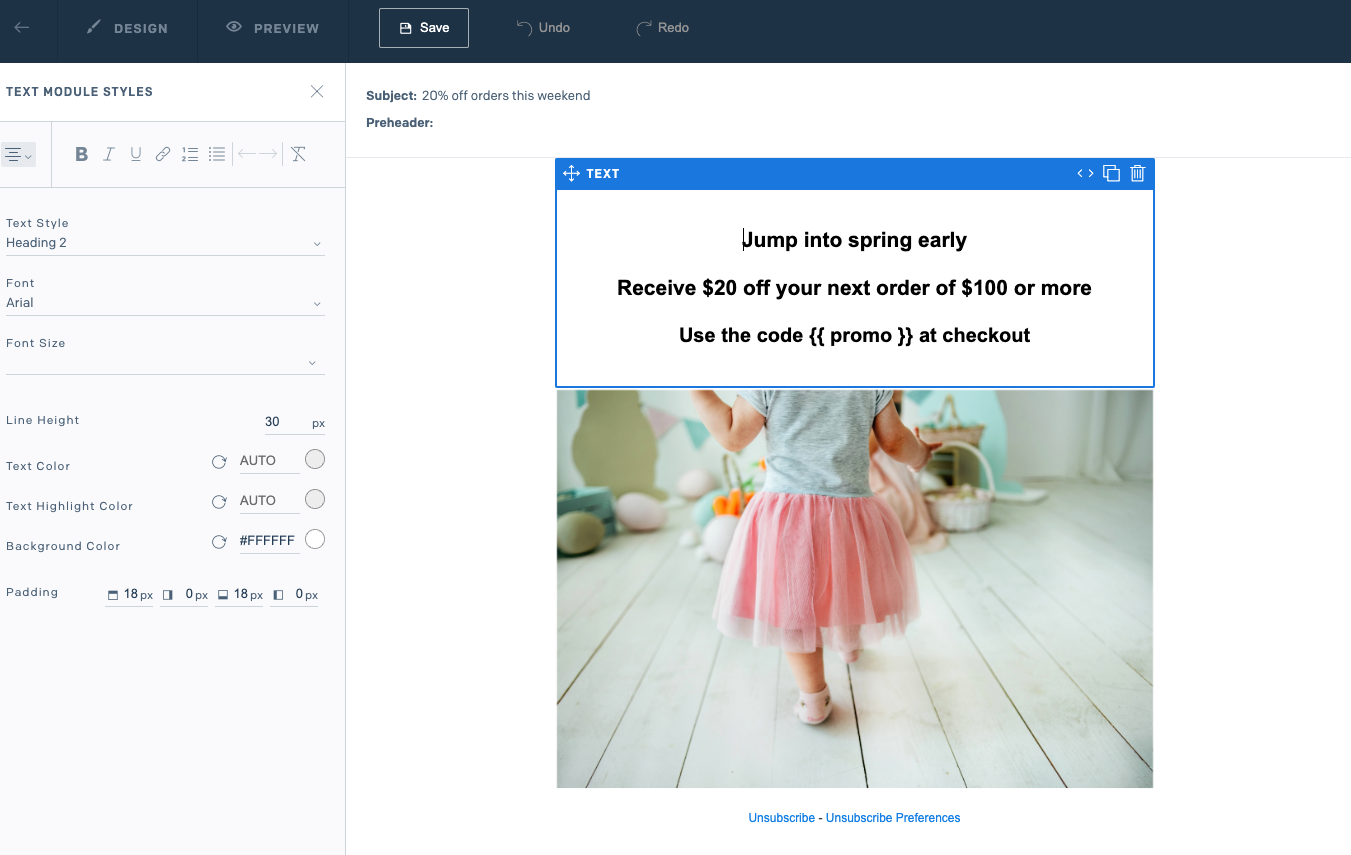Reset the Text Highlight Color
Image resolution: width=1351 pixels, height=855 pixels.
(x=219, y=502)
